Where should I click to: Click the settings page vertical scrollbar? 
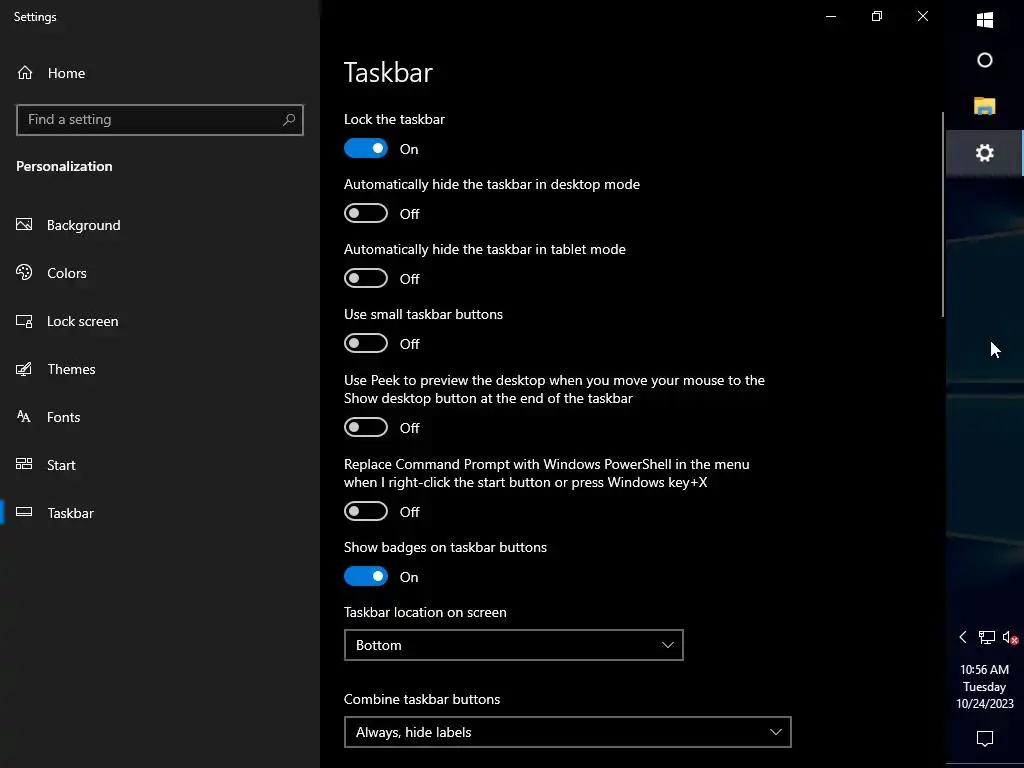coord(942,215)
